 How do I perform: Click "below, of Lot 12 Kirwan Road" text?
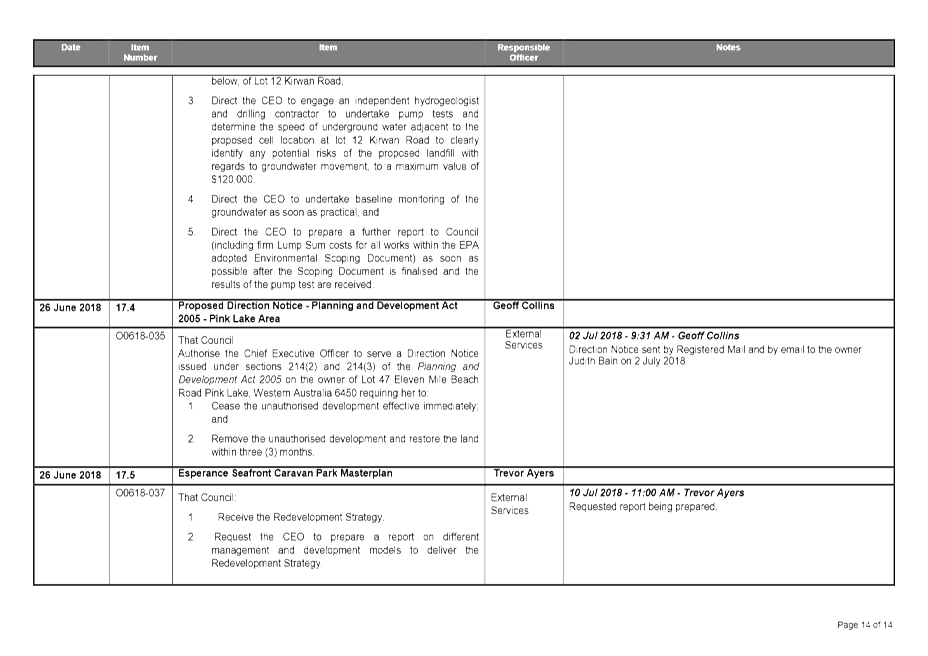click(277, 81)
